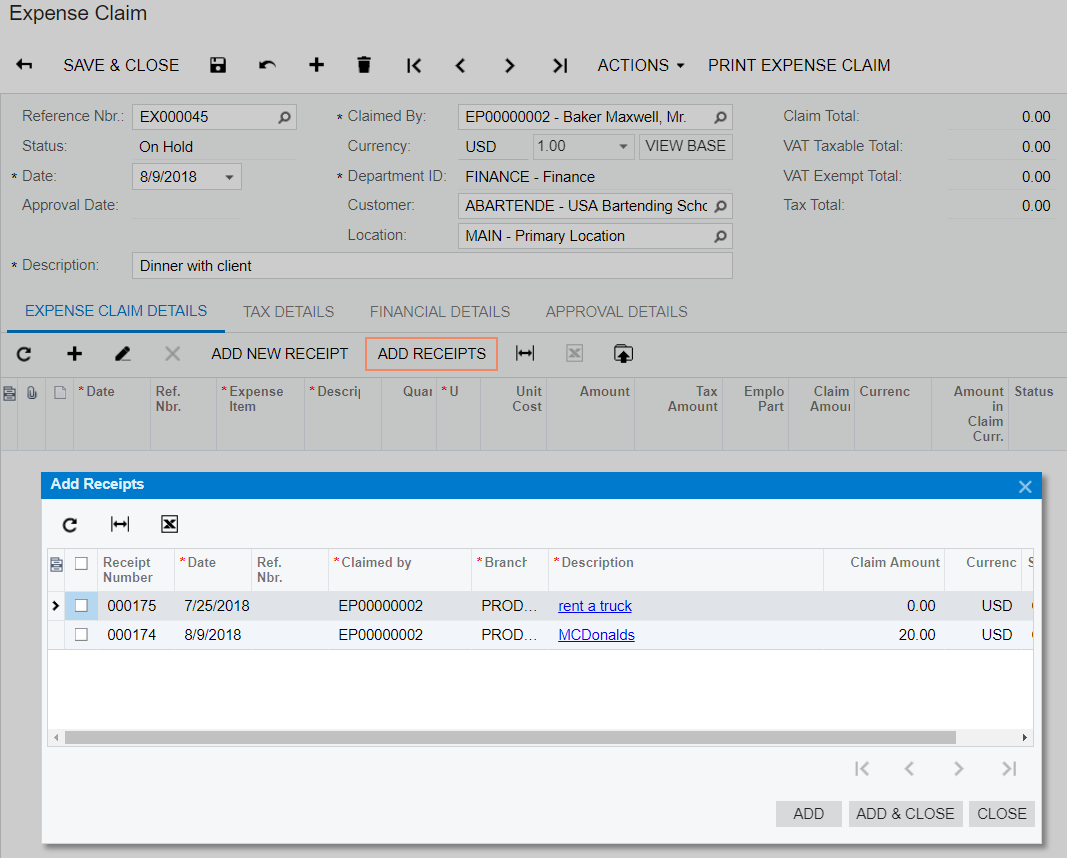Open the Actions dropdown menu

coord(641,65)
